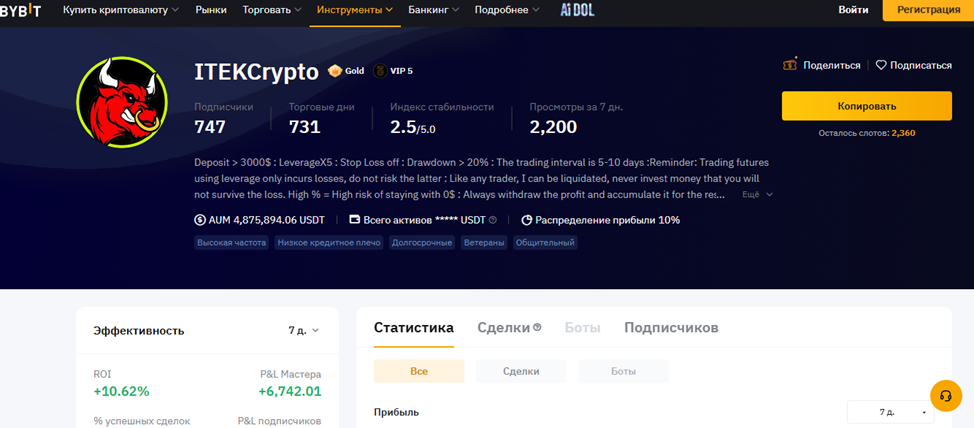Click the Войти login link
The image size is (974, 428).
click(x=853, y=10)
